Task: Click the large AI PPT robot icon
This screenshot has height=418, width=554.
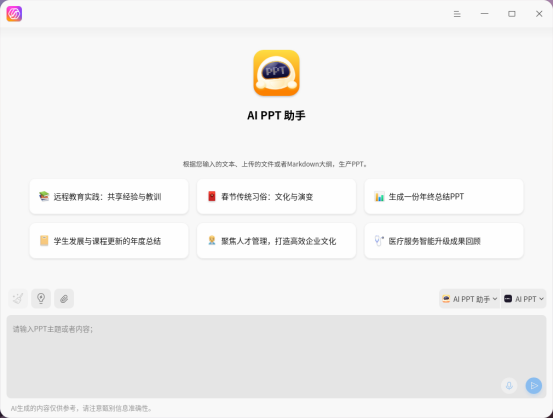Action: tap(276, 73)
